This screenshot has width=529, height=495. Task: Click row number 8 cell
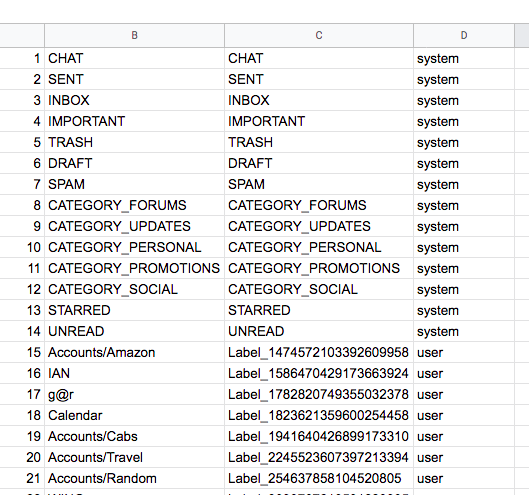[x=22, y=205]
